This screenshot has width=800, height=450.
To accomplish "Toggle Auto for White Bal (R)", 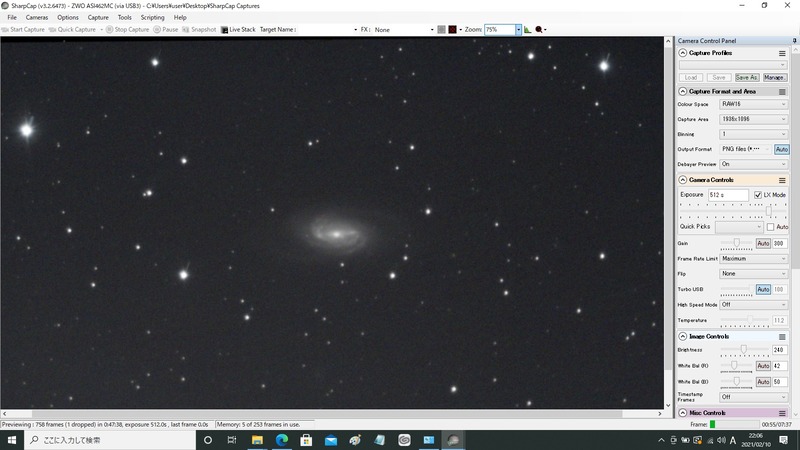I will click(x=763, y=366).
